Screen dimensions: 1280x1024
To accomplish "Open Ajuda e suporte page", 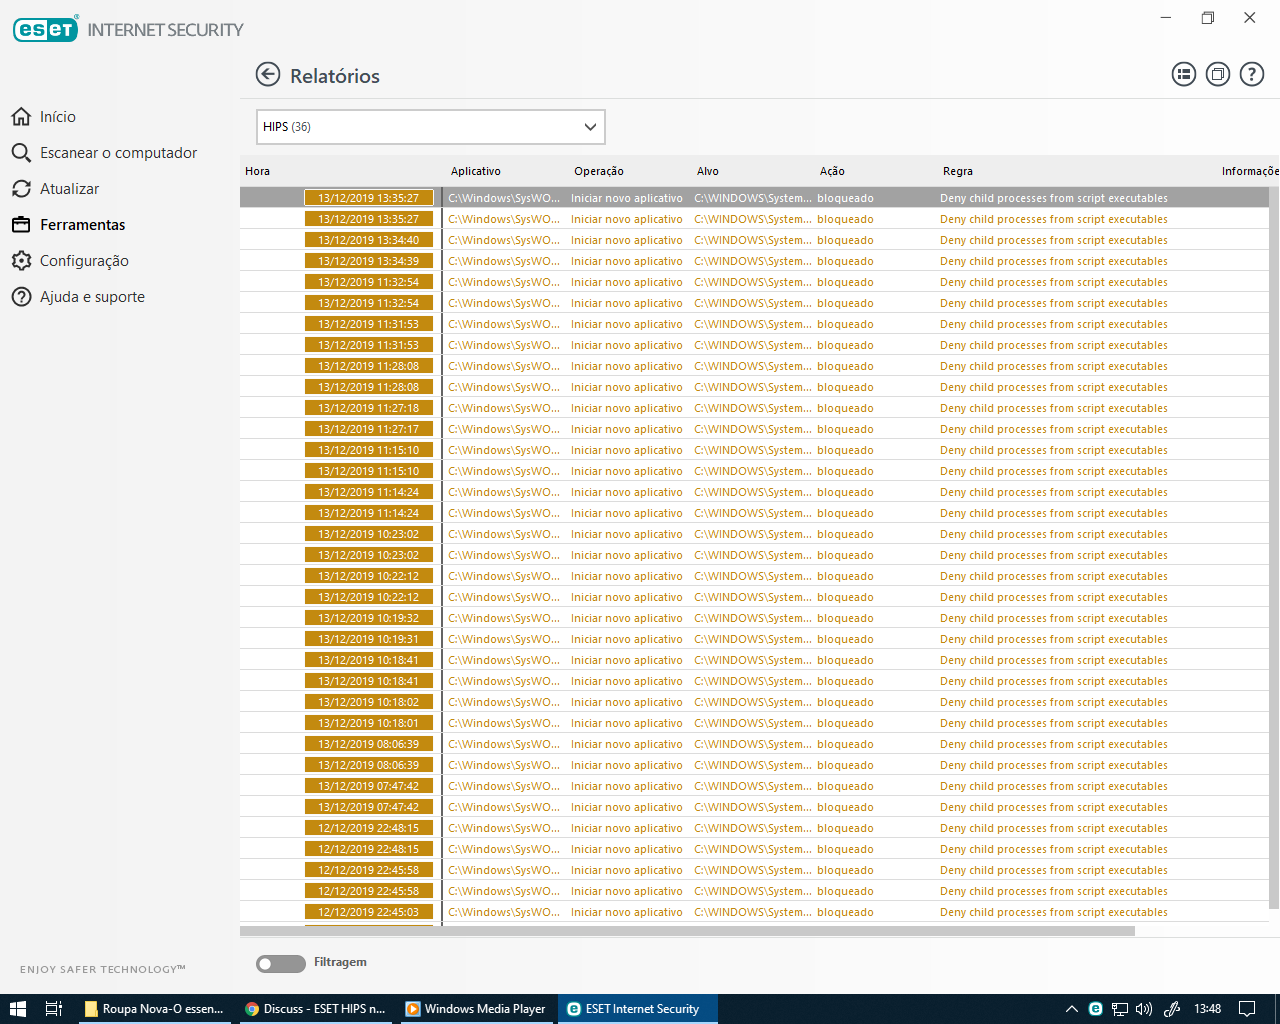I will point(92,297).
